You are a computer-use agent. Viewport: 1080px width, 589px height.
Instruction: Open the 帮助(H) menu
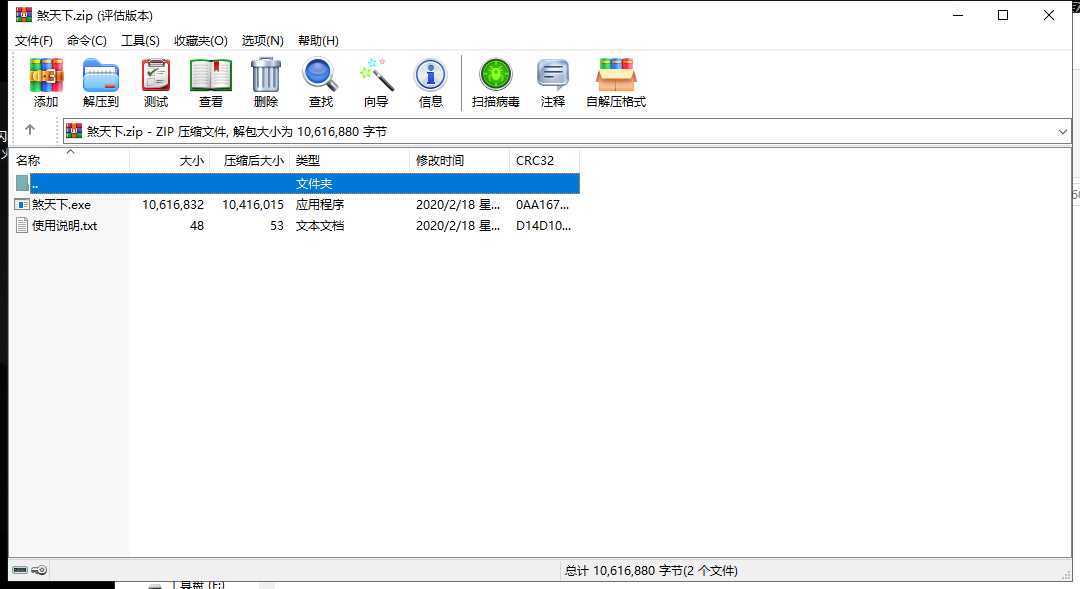(x=318, y=41)
